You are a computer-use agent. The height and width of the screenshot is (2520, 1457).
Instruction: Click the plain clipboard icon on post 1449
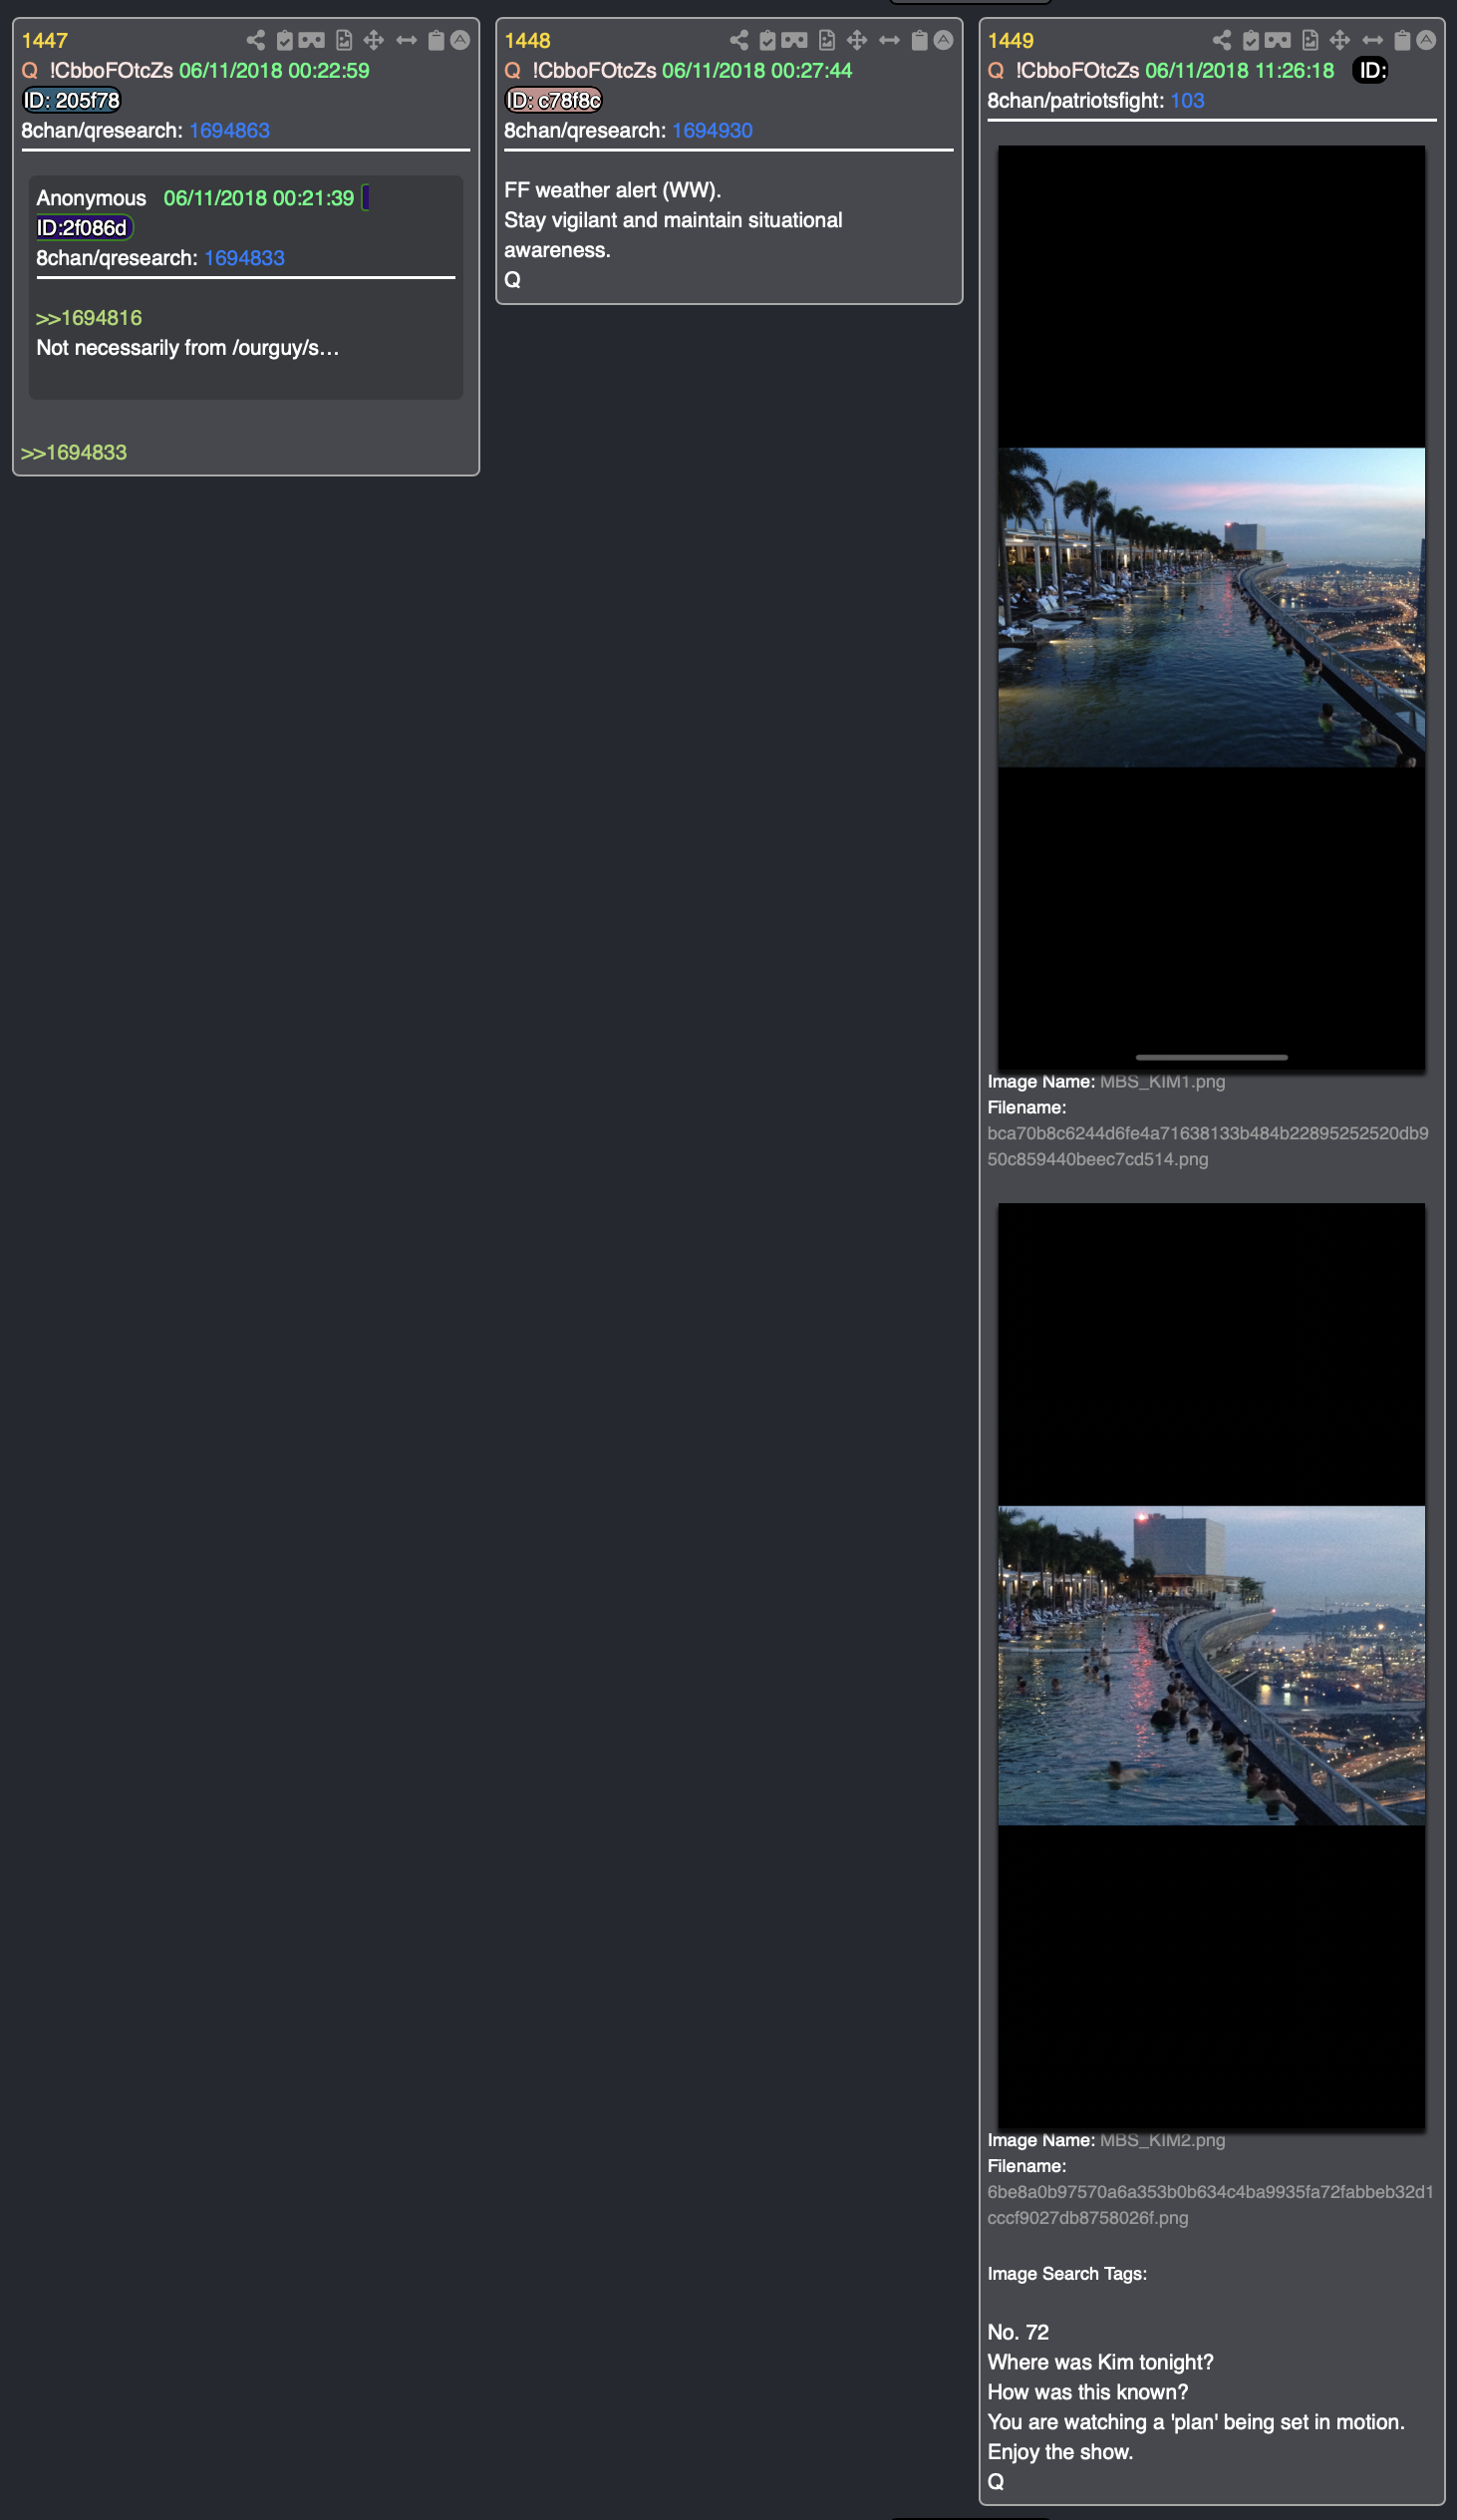(x=1402, y=40)
